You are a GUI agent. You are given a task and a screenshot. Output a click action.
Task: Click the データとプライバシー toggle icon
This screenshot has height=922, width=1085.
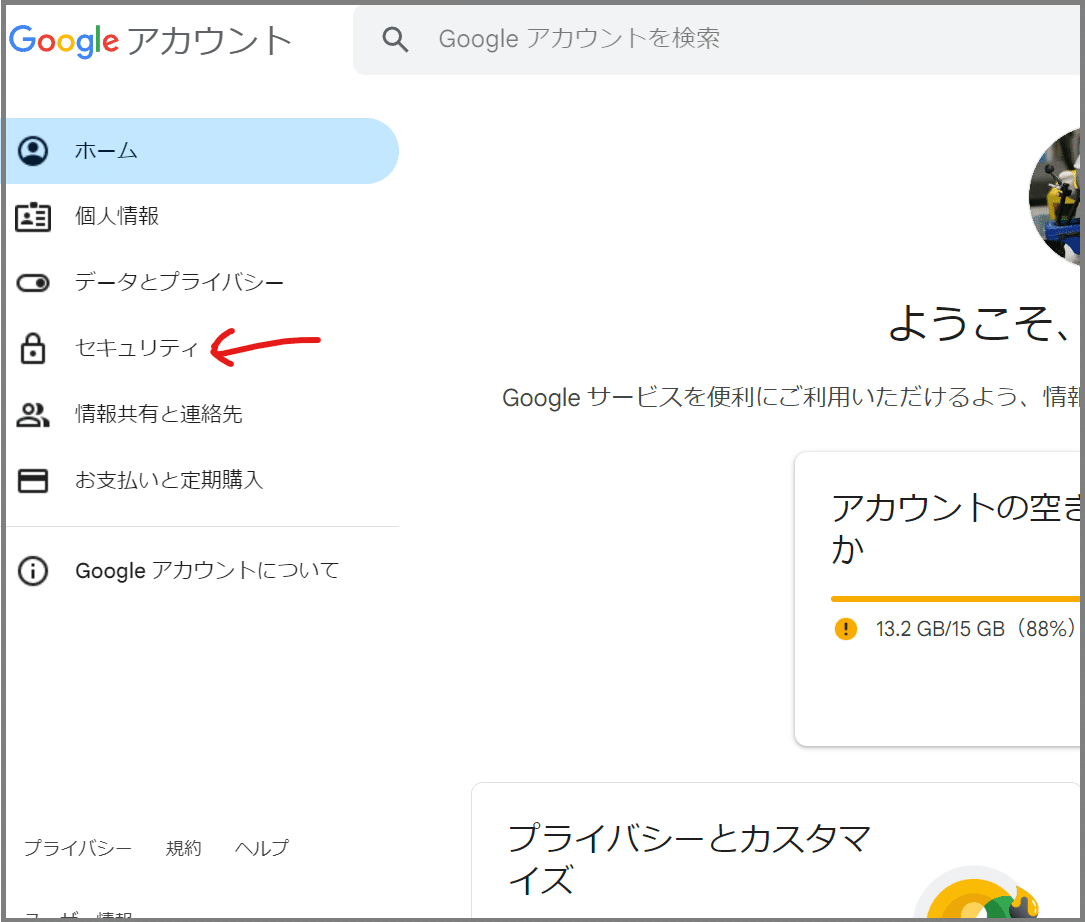pos(33,283)
